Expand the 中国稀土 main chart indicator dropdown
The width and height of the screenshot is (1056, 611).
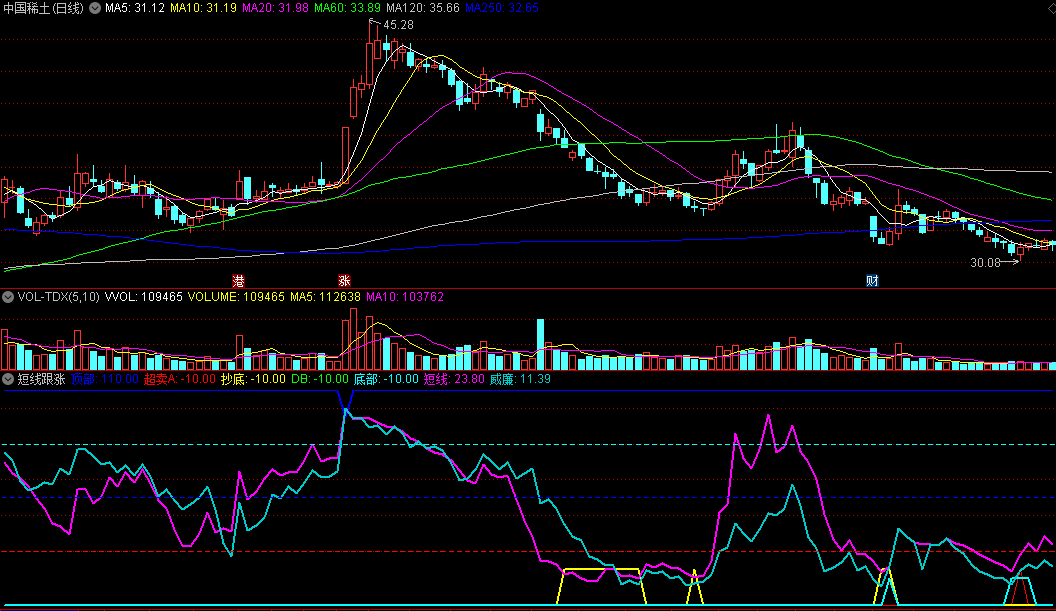95,8
